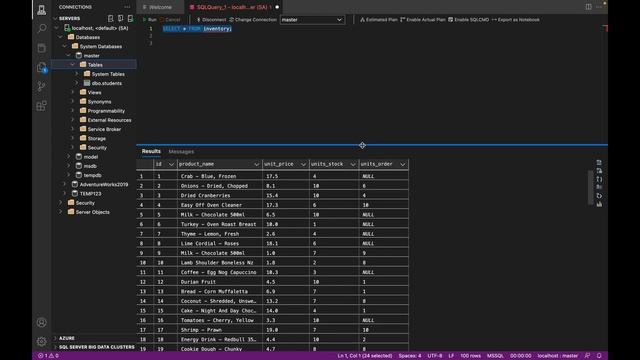Collapse the localhost server node
The height and width of the screenshot is (360, 640).
pyautogui.click(x=57, y=28)
